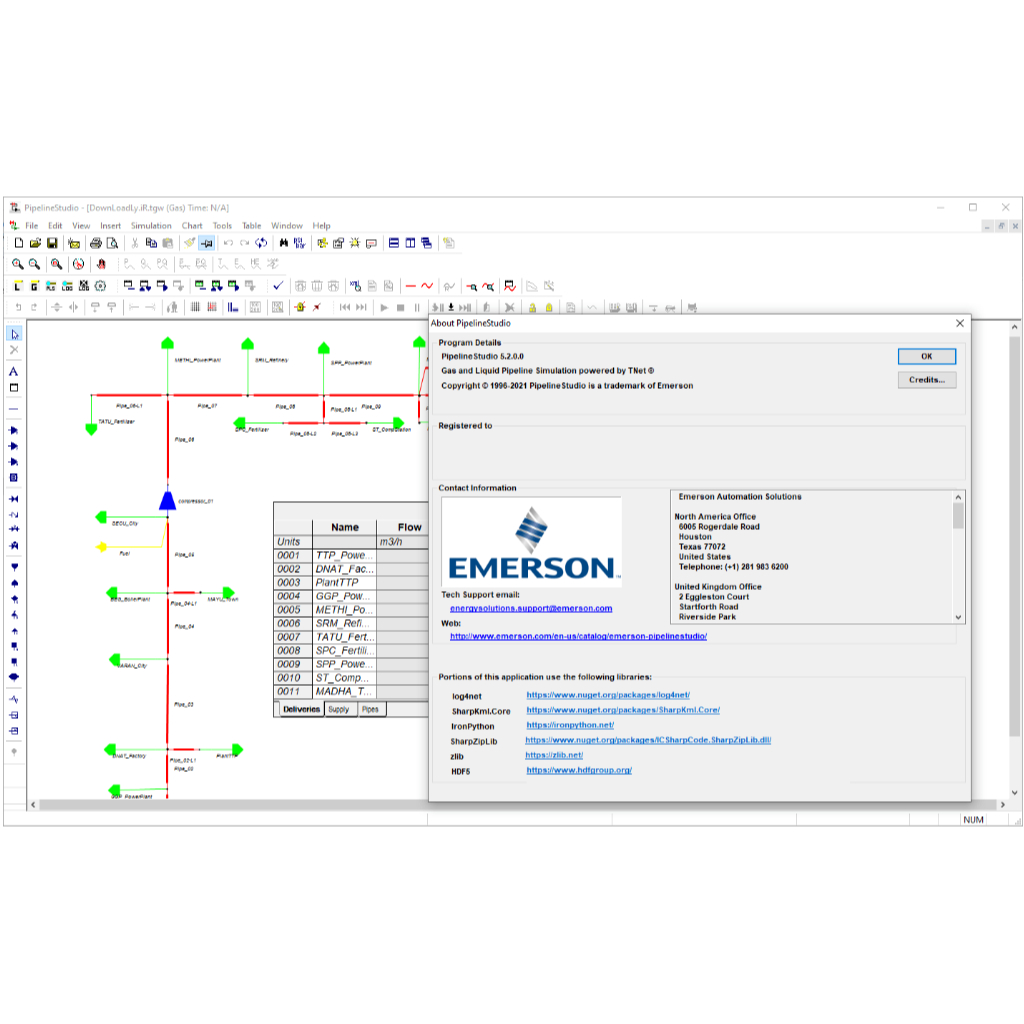Create a new file with the New icon

(19, 243)
